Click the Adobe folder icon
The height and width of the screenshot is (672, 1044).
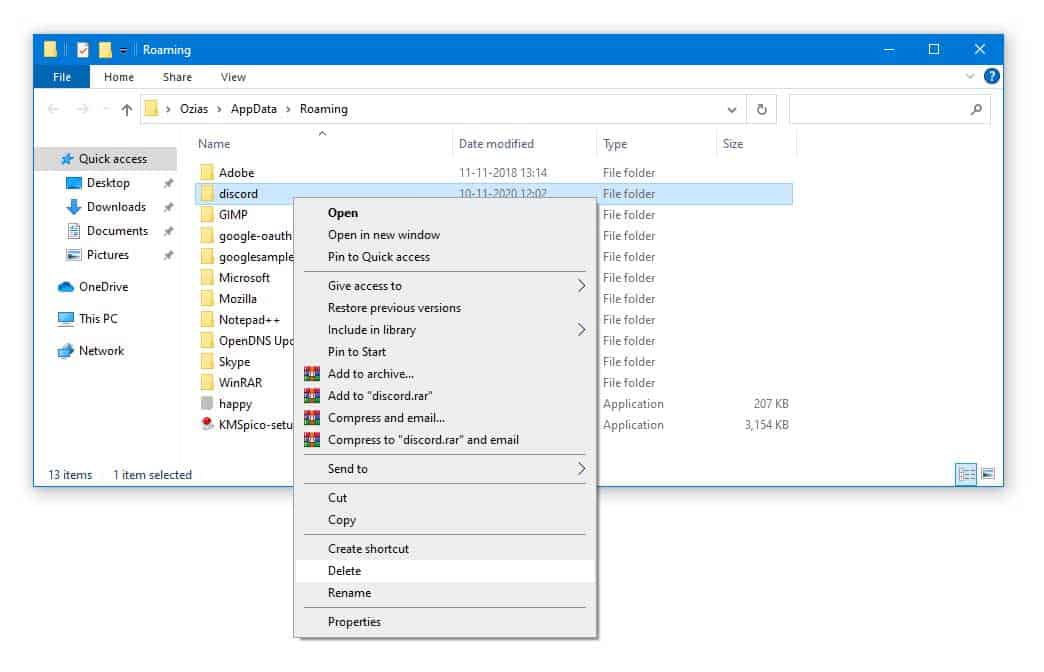[207, 172]
